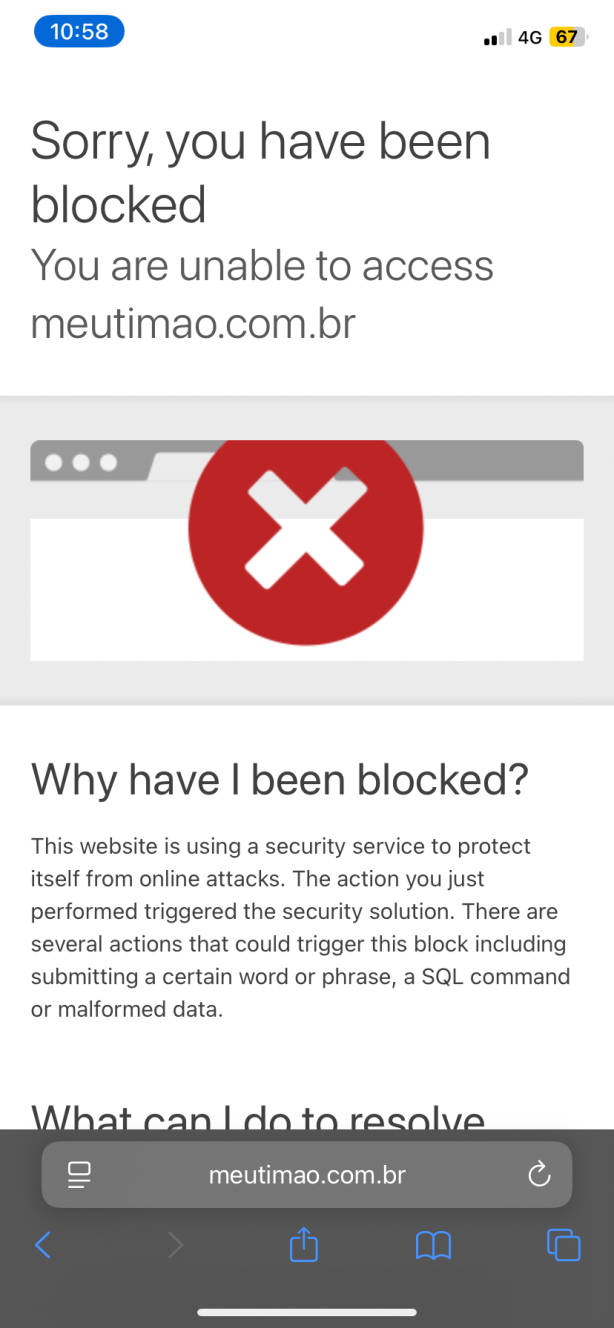Tap the blue 10:58 time pill
This screenshot has width=614, height=1328.
click(x=79, y=32)
